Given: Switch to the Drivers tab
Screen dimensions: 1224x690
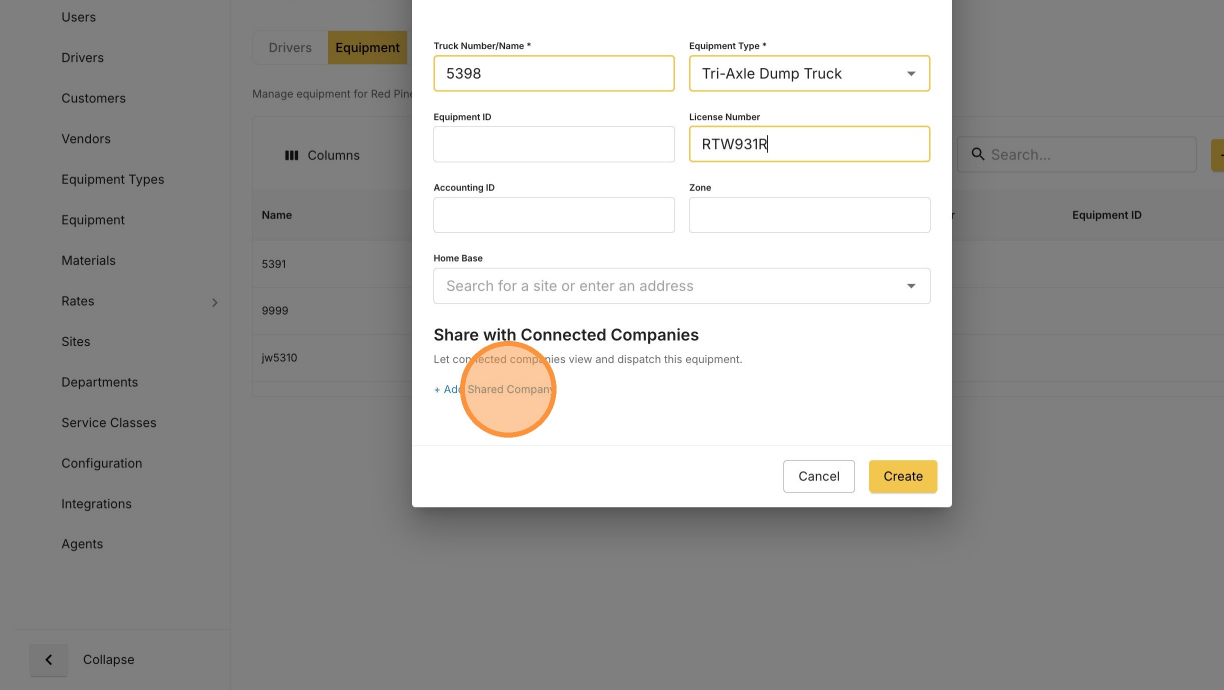Looking at the screenshot, I should pyautogui.click(x=290, y=47).
